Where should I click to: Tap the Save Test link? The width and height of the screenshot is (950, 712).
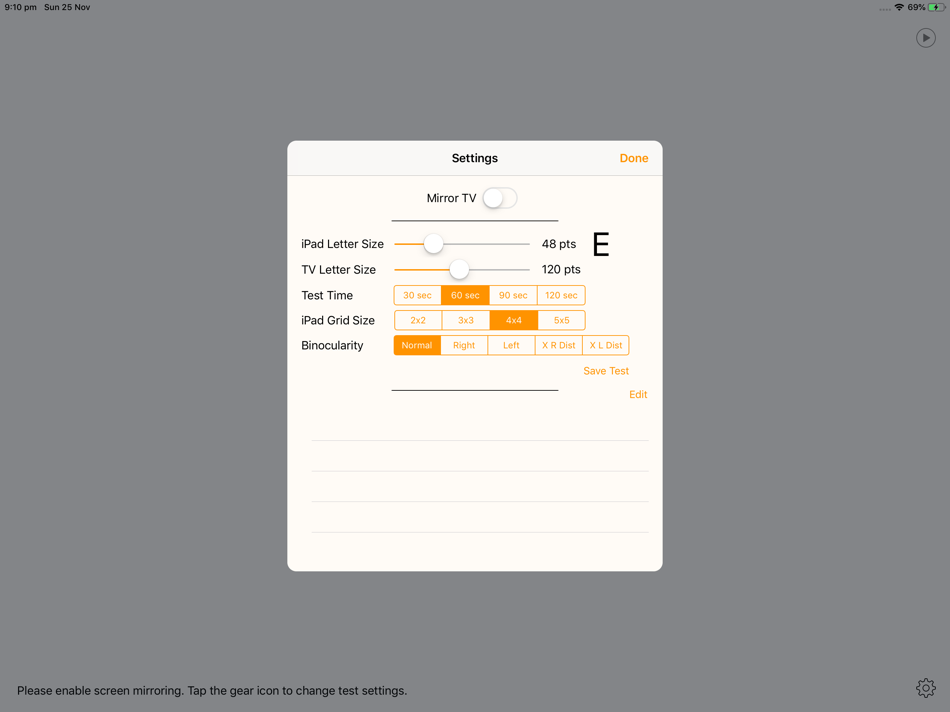[606, 371]
